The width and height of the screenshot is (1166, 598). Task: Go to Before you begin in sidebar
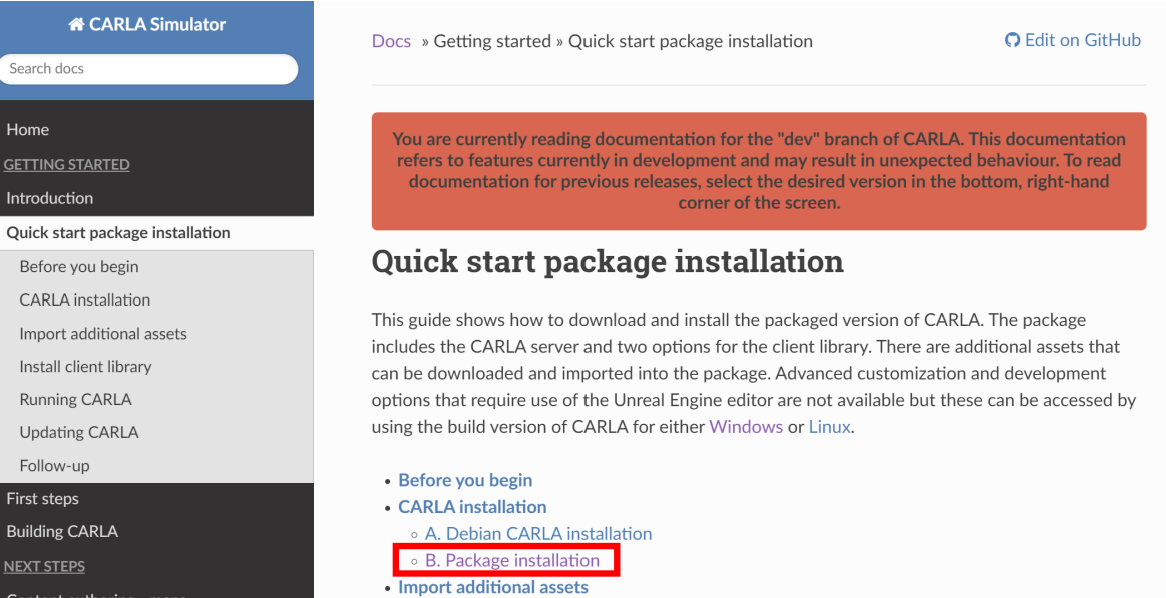[79, 266]
